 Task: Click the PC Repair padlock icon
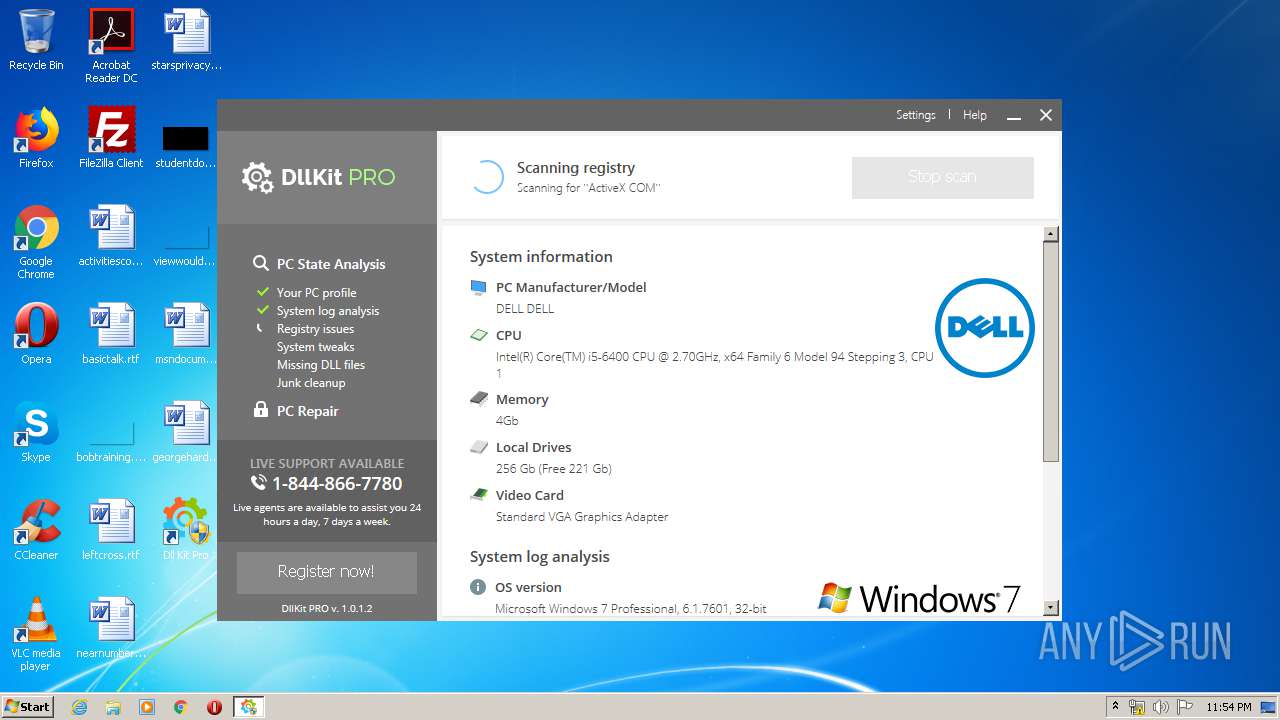pos(261,410)
